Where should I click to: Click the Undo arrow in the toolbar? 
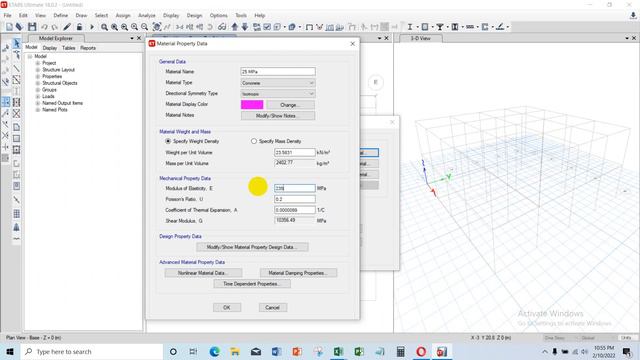tap(44, 27)
